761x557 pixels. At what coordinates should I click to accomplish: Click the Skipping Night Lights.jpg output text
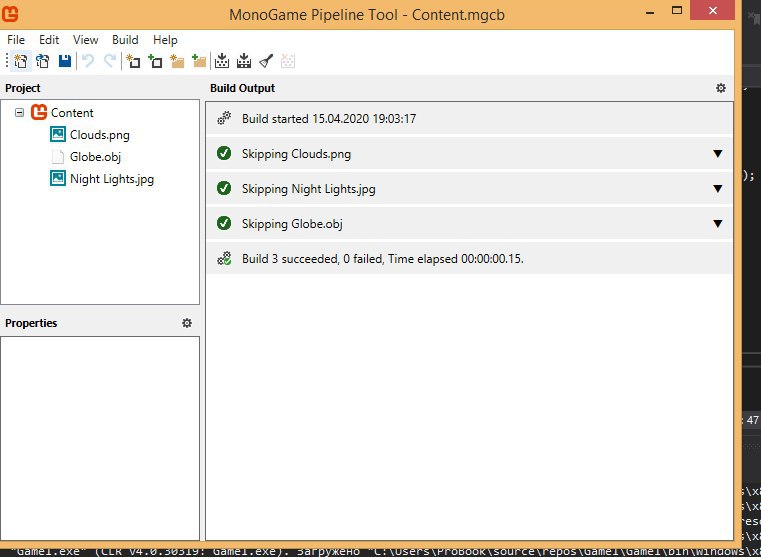pos(309,189)
